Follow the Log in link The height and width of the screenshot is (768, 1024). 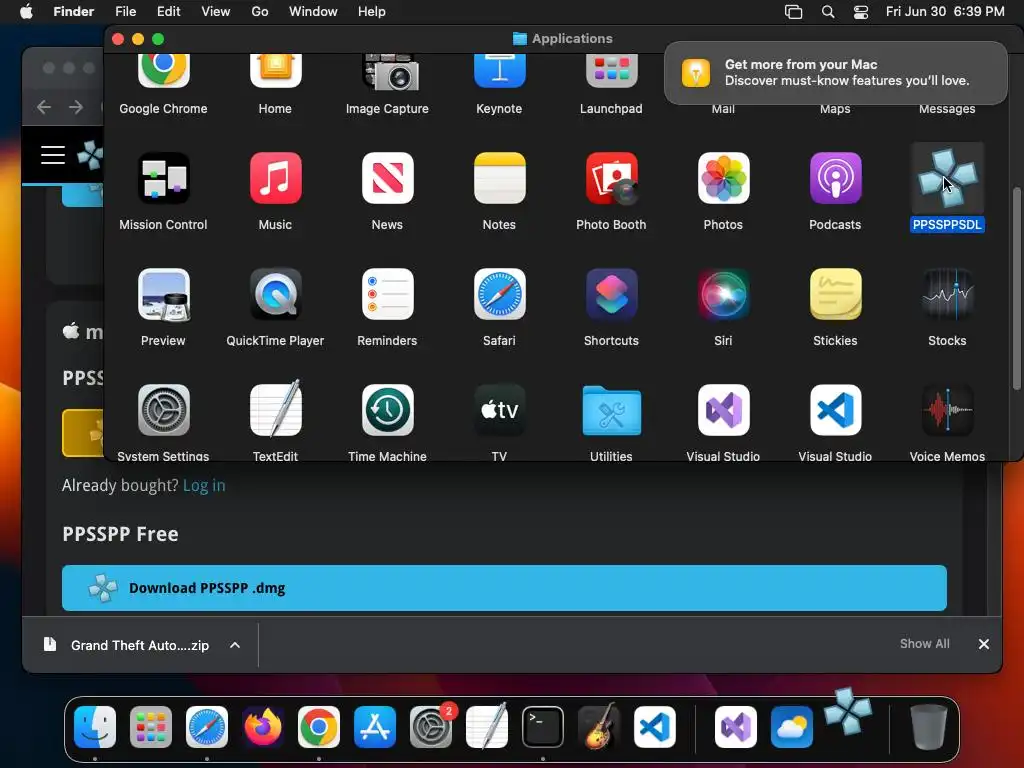pos(204,485)
